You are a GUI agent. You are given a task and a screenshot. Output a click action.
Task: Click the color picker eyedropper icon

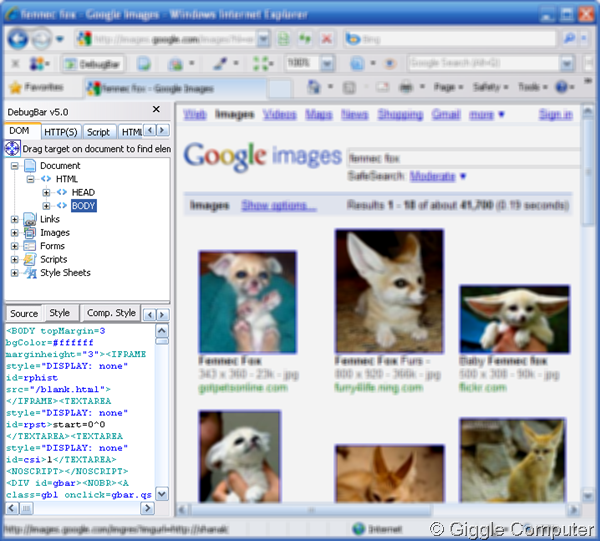pyautogui.click(x=220, y=64)
